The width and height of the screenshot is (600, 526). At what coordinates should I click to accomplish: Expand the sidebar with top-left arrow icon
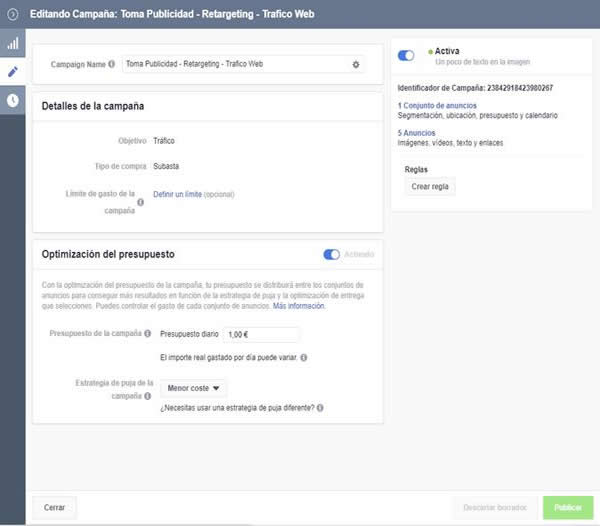(x=12, y=13)
